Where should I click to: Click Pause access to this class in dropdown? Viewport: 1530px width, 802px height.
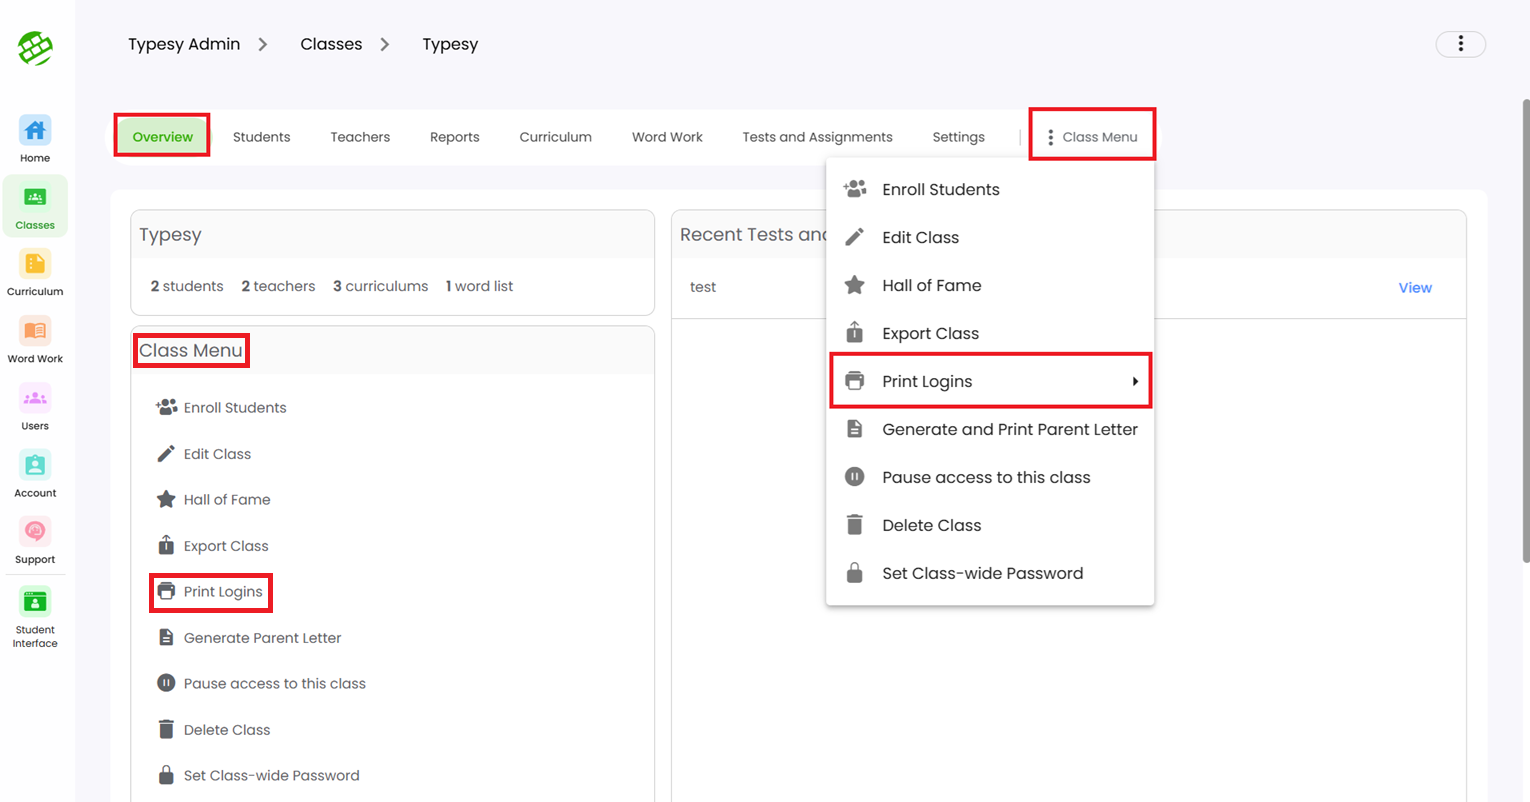coord(990,477)
